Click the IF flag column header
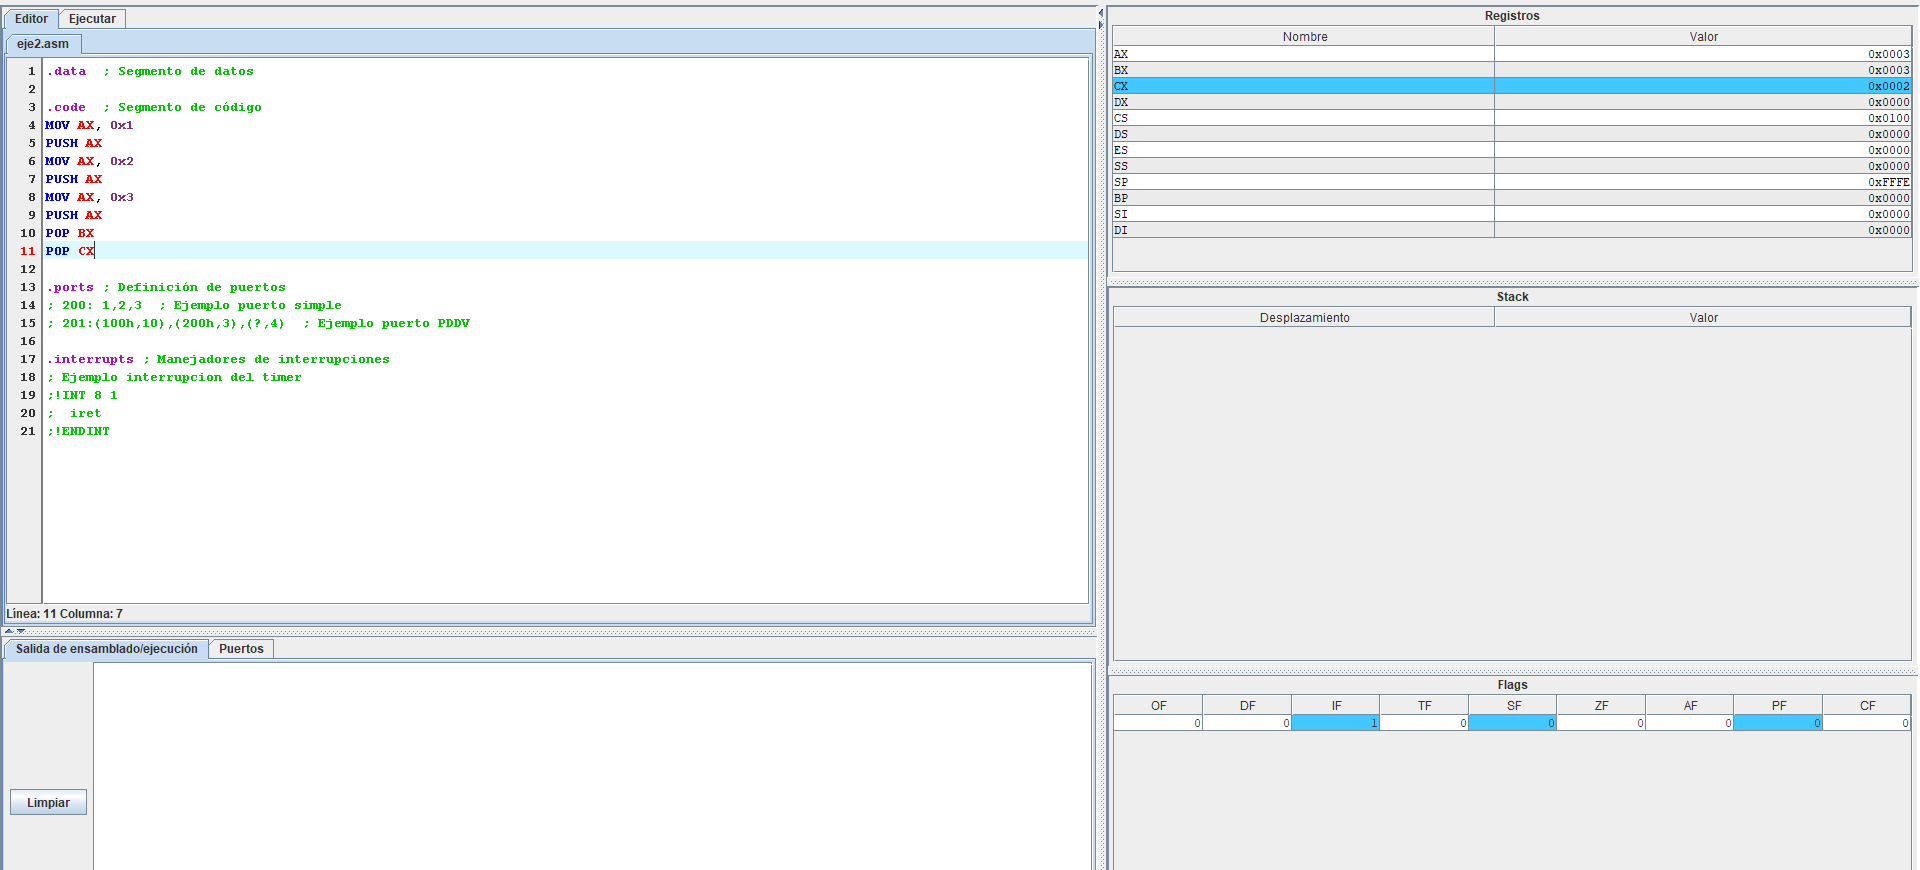This screenshot has width=1920, height=870. (x=1336, y=706)
